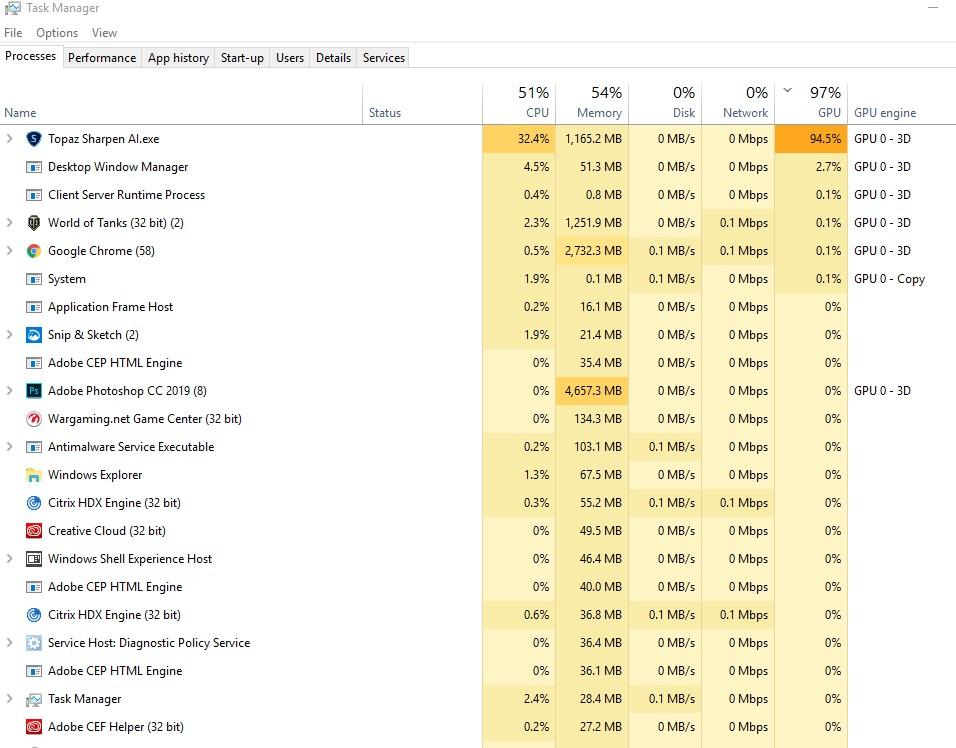Click the Adobe CEP HTML Engine icon at 35.4 MB
Viewport: 956px width, 748px height.
[34, 363]
